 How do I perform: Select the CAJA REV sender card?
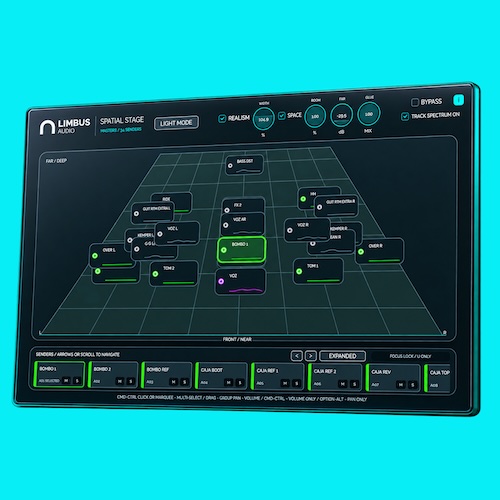393,379
